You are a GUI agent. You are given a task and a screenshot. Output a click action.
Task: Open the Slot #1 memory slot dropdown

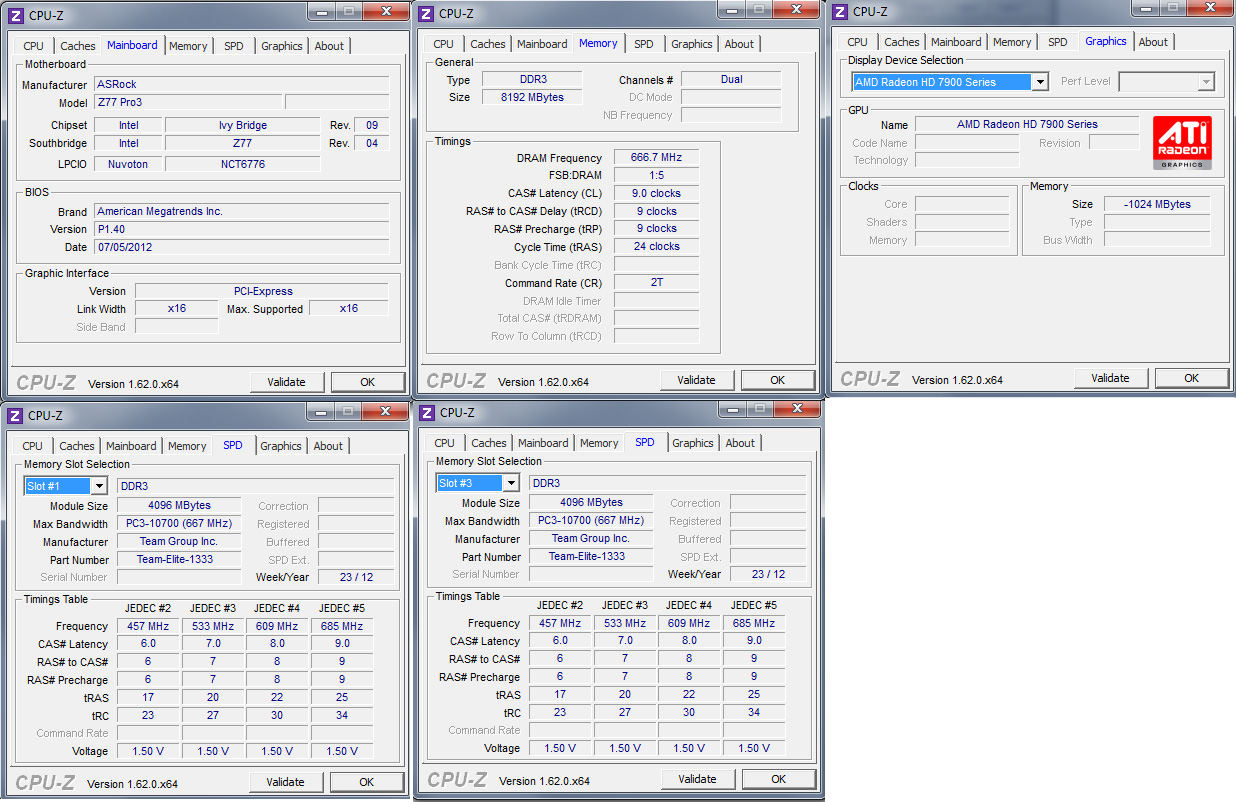tap(99, 486)
